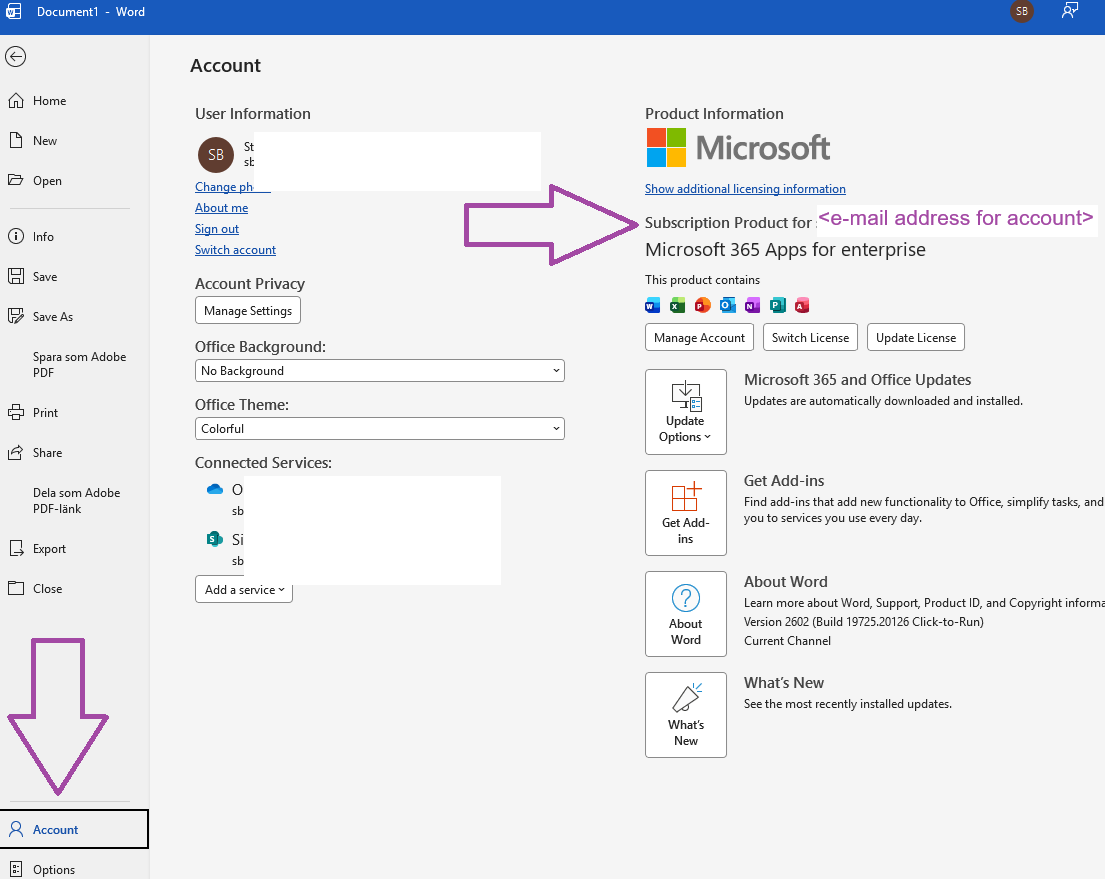1105x879 pixels.
Task: Click the Outlook product icon
Action: click(728, 305)
